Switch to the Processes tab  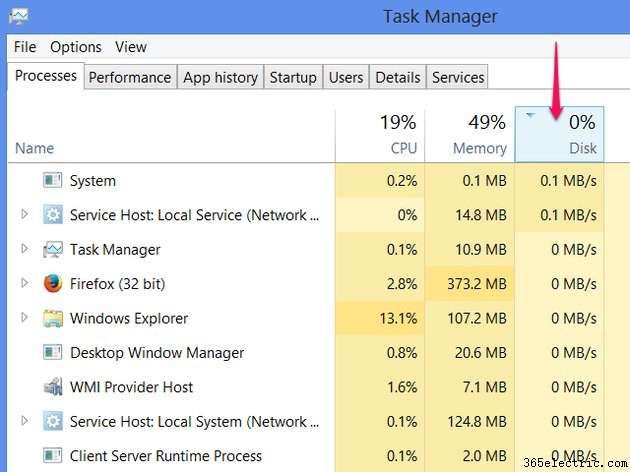46,76
